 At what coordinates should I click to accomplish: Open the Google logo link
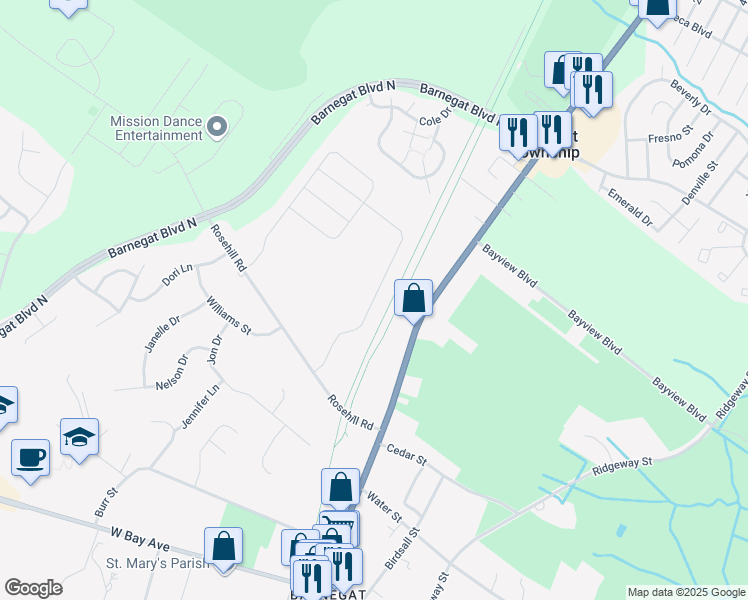pos(33,588)
